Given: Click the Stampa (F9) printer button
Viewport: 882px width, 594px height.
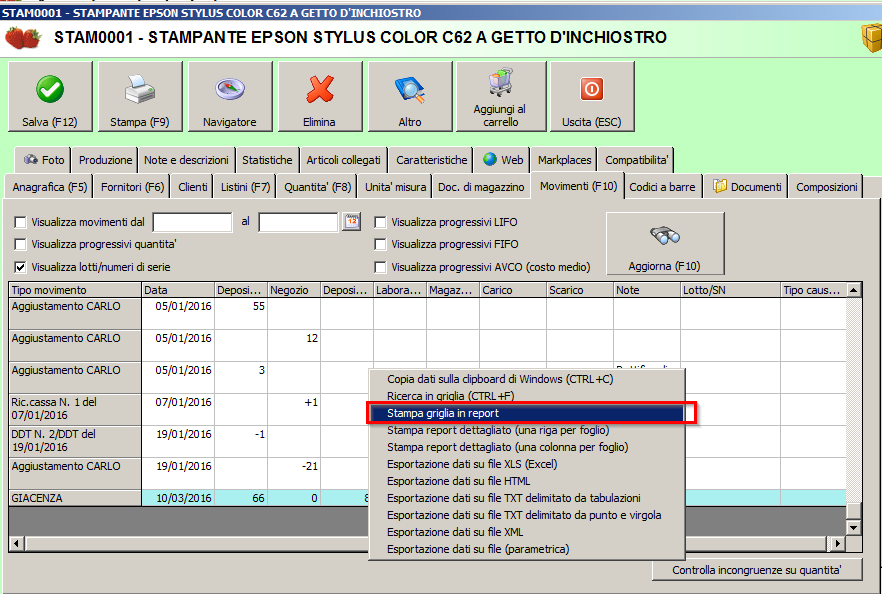Looking at the screenshot, I should click(x=140, y=96).
